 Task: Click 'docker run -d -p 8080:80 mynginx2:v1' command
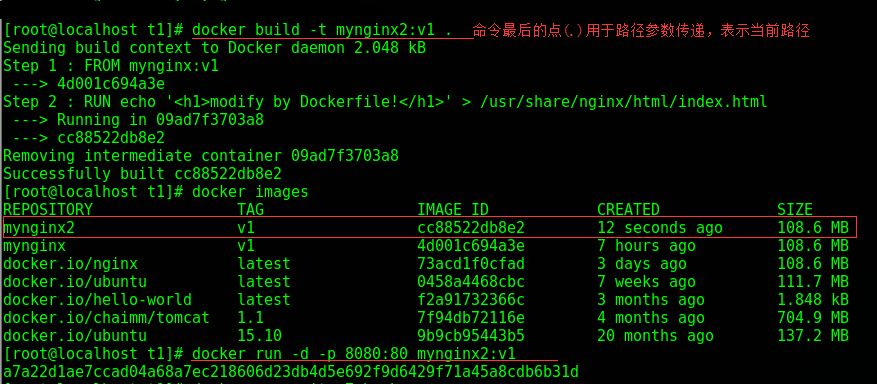coord(353,353)
